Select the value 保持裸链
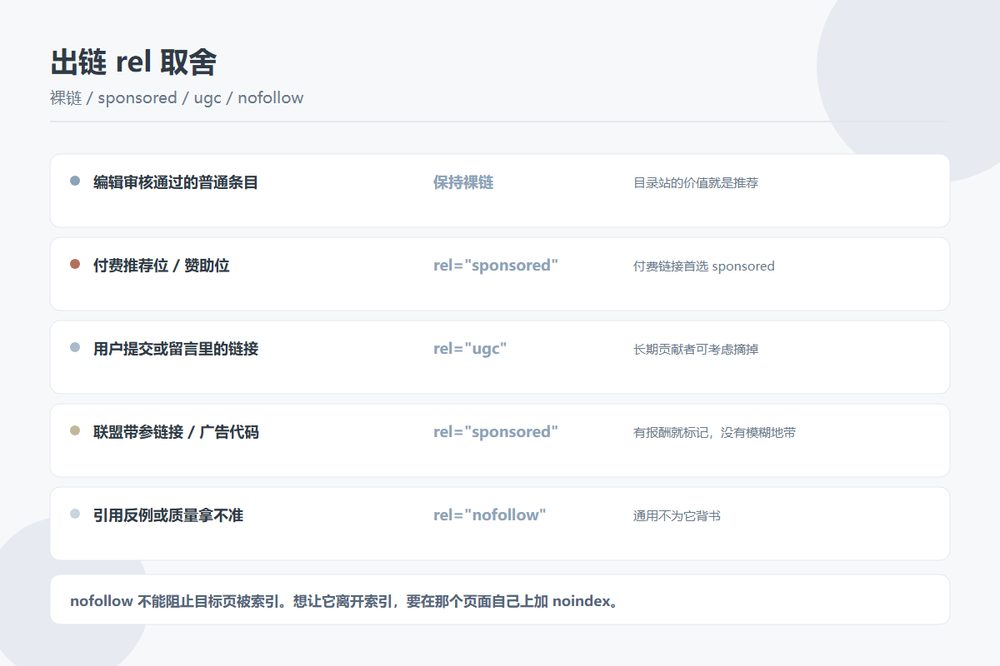1000x666 pixels. tap(463, 182)
